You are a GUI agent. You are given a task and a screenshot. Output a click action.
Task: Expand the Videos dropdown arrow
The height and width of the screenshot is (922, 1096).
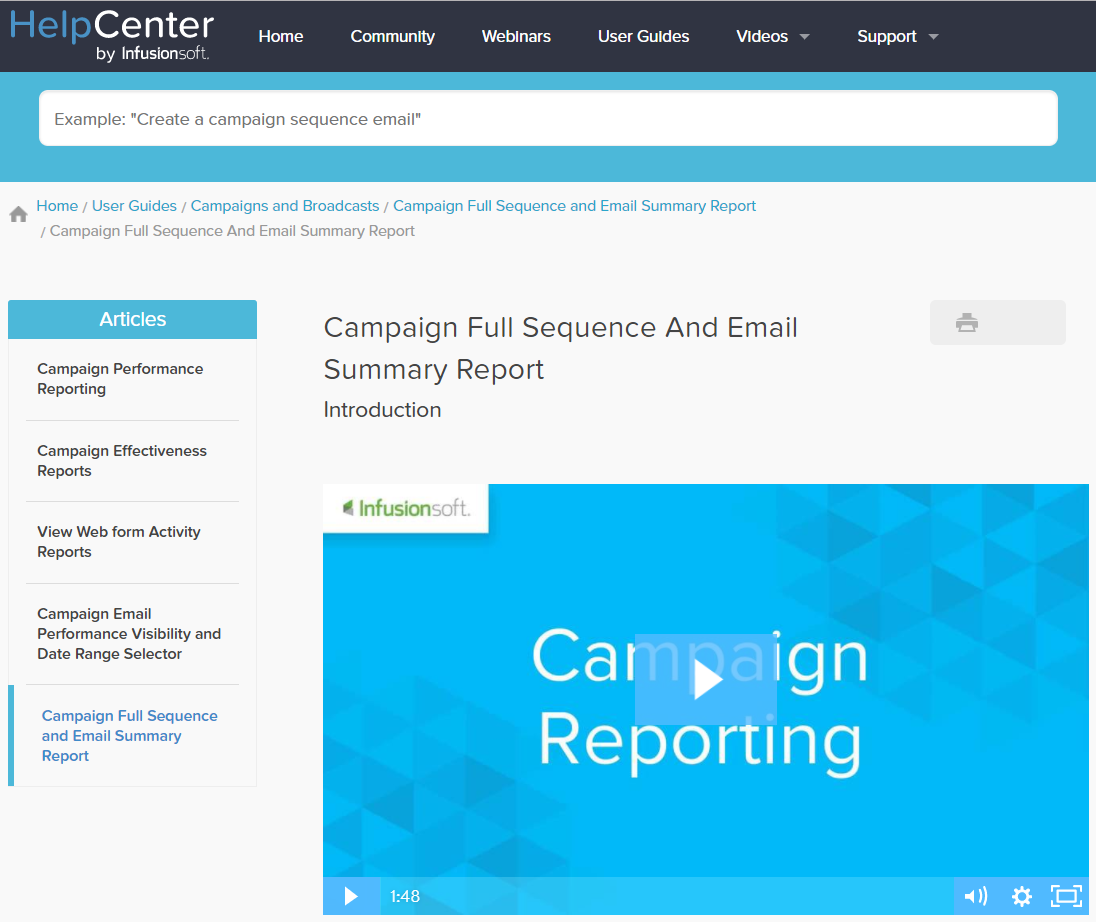click(x=805, y=36)
